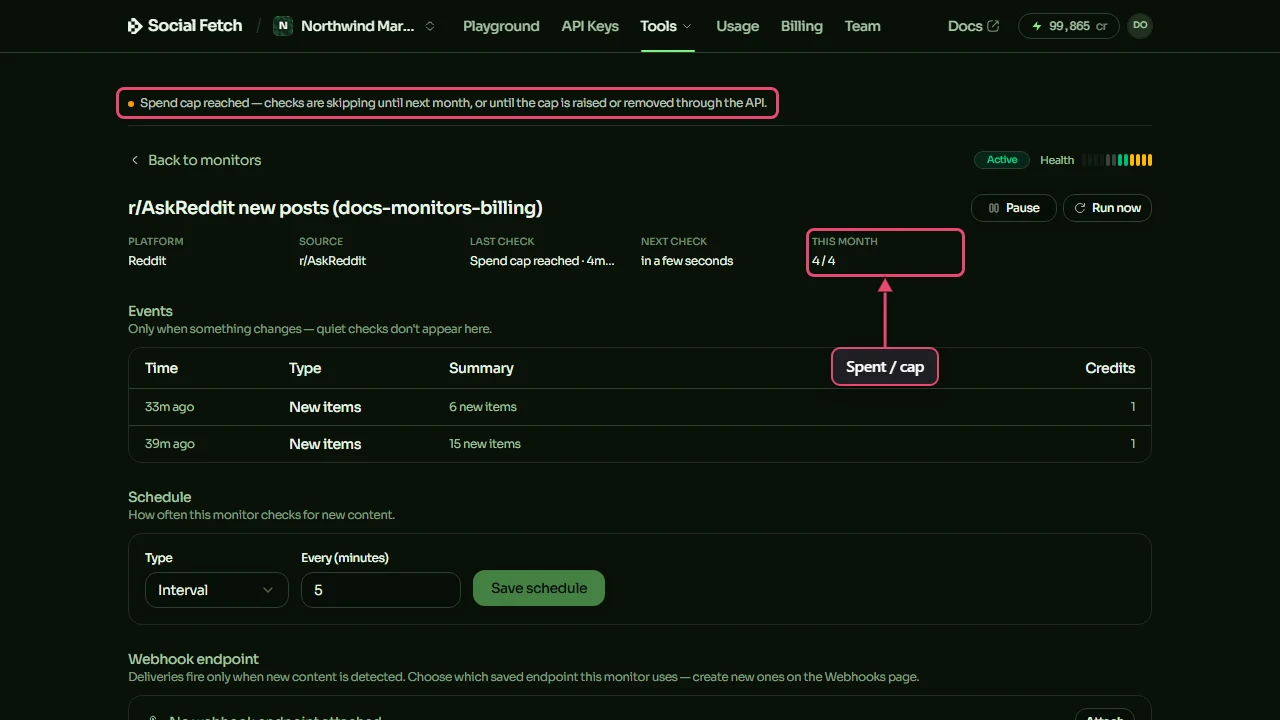Click the Every (minutes) input field
The height and width of the screenshot is (720, 1280).
tap(381, 590)
